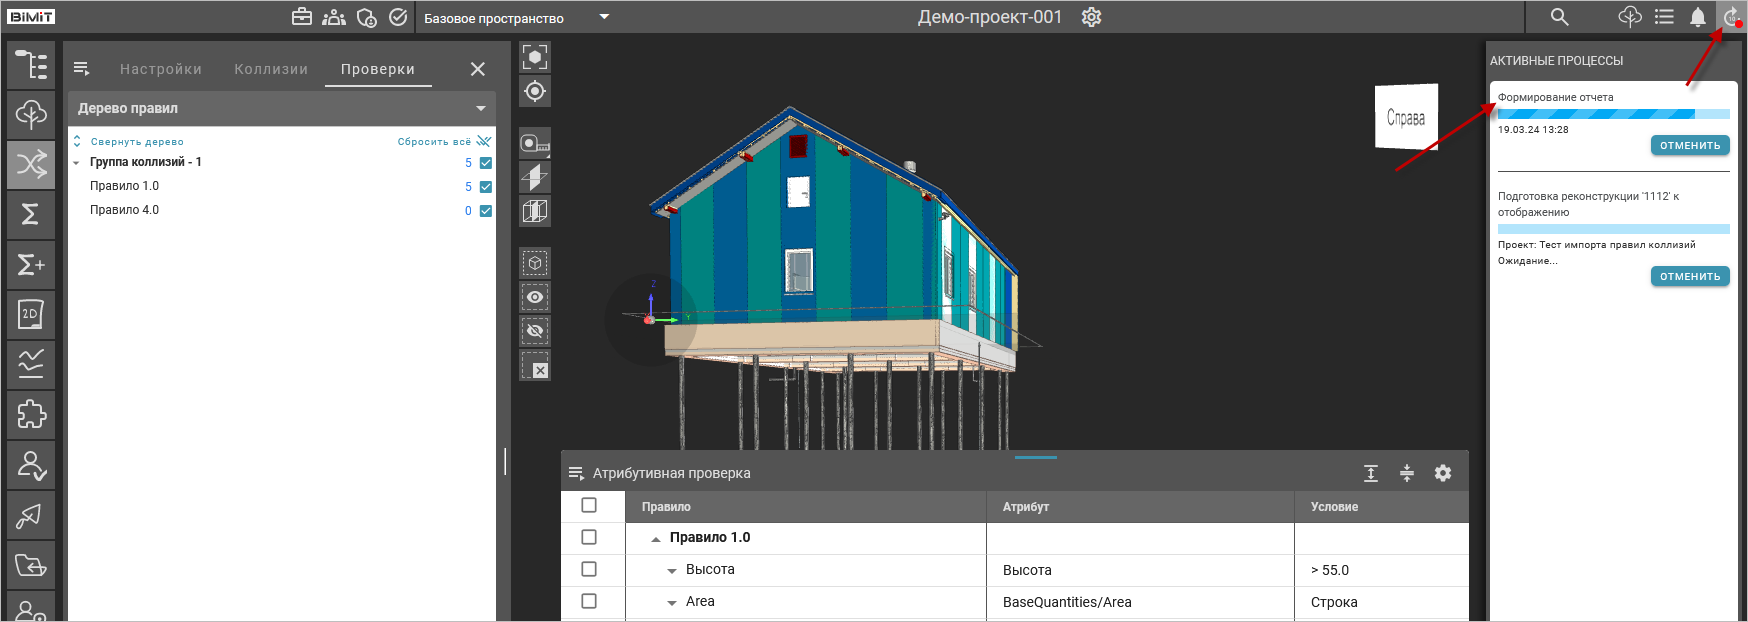Uncheck the Правило 4.0 checkbox
Viewport: 1748px width, 622px height.
pyautogui.click(x=486, y=211)
